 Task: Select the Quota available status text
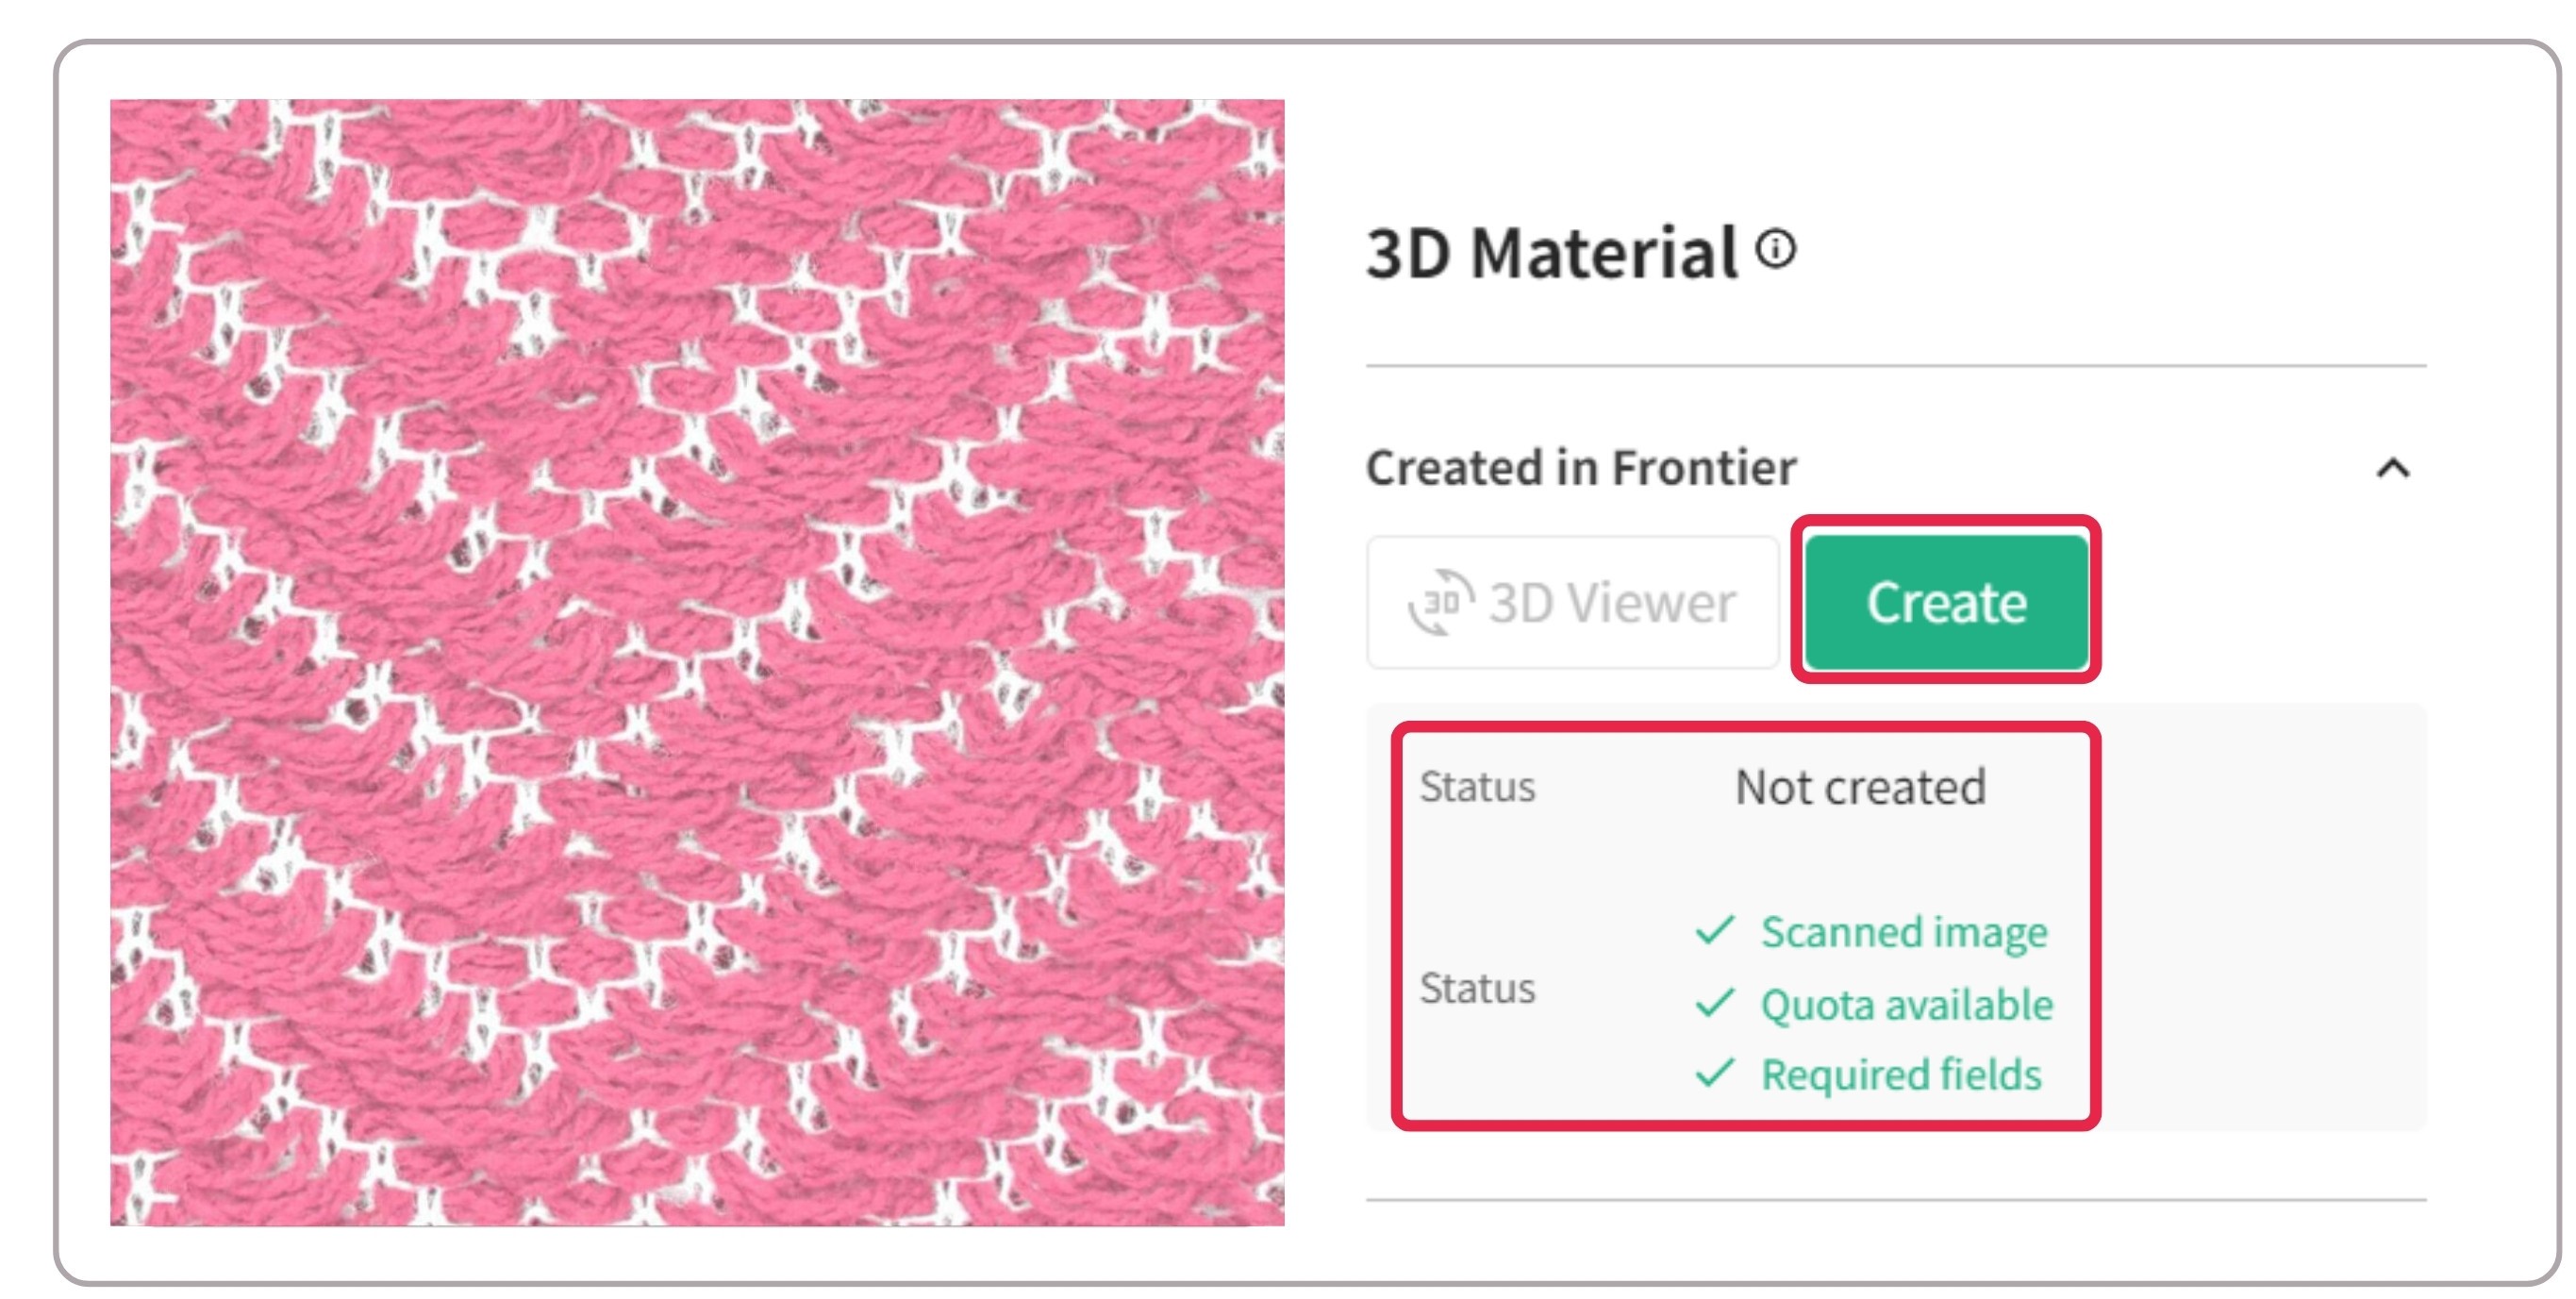pos(1907,1004)
